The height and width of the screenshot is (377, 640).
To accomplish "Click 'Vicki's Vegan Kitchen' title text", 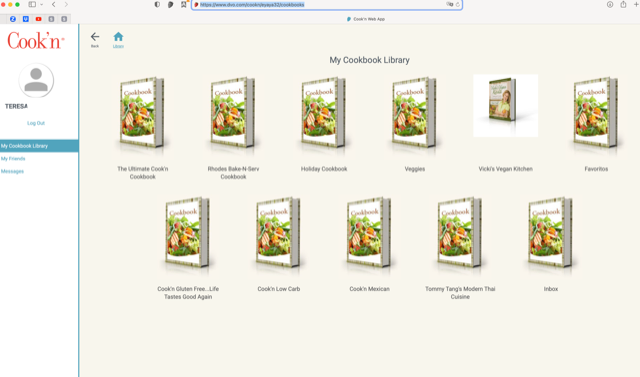I will 505,169.
